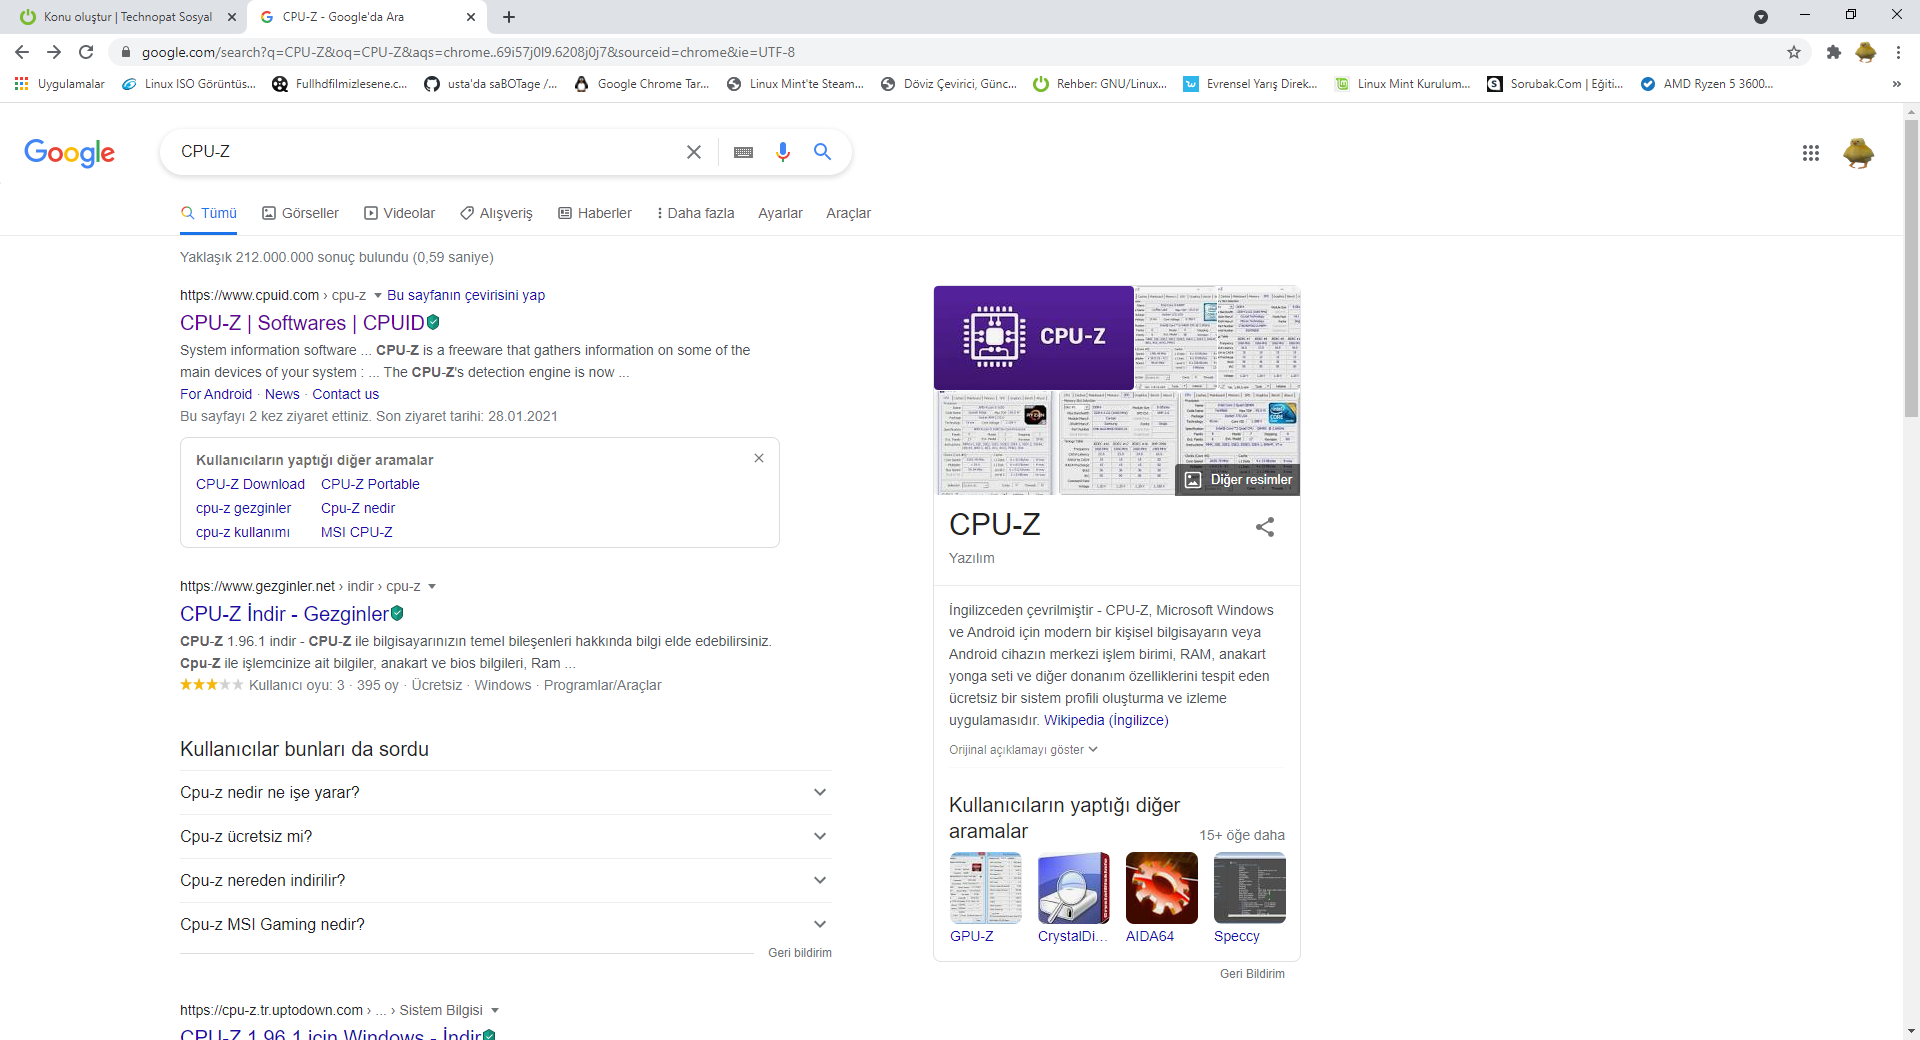Image resolution: width=1920 pixels, height=1040 pixels.
Task: View site security info via the lock icon
Action: 126,52
